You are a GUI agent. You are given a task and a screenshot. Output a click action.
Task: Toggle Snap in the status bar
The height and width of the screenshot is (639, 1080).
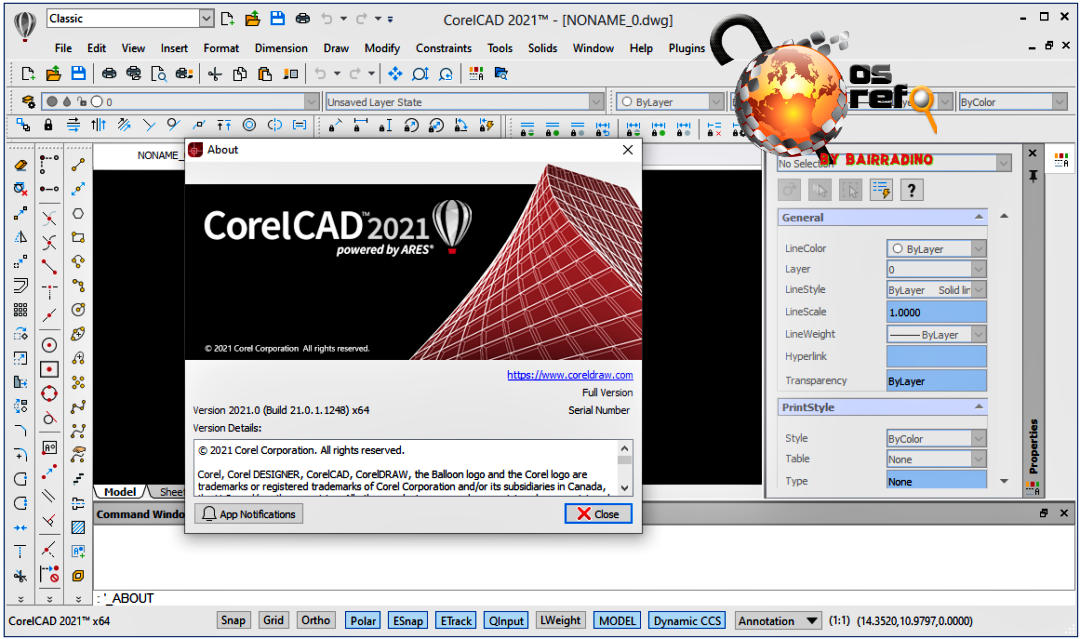pyautogui.click(x=233, y=620)
